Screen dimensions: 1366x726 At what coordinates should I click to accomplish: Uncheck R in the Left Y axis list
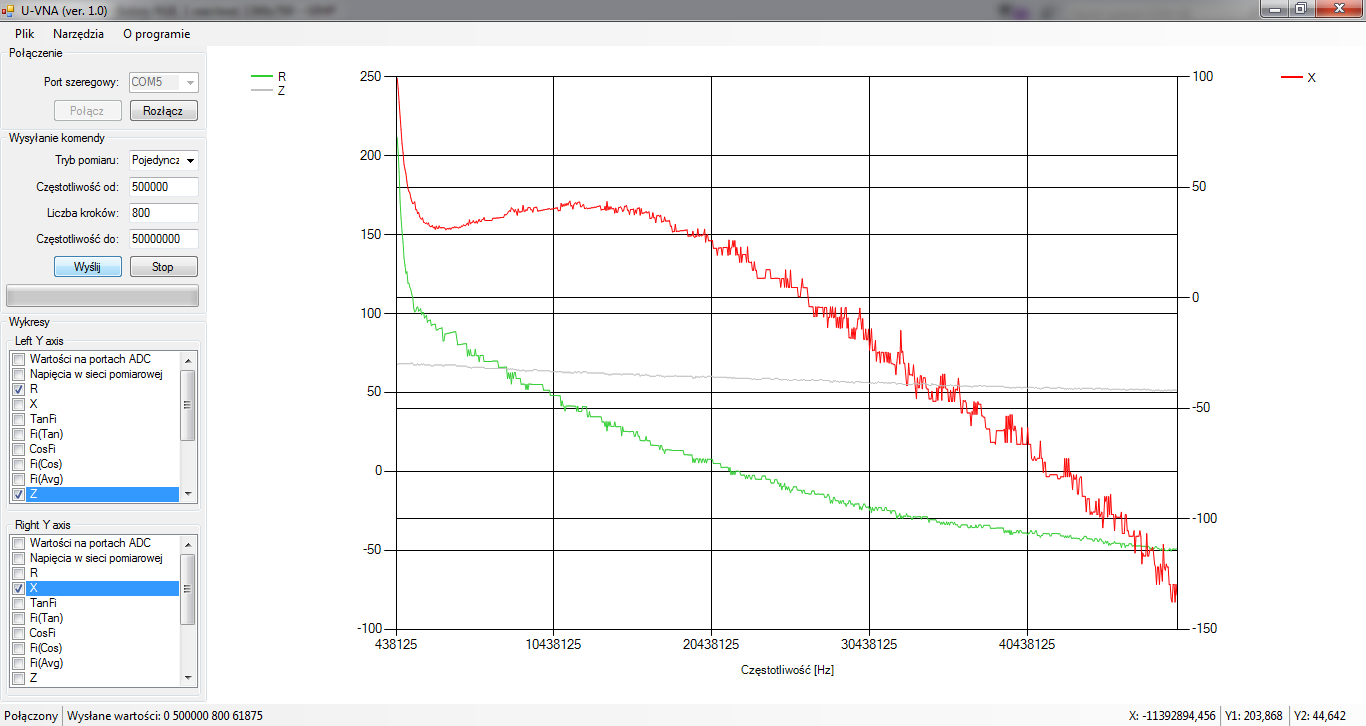18,389
